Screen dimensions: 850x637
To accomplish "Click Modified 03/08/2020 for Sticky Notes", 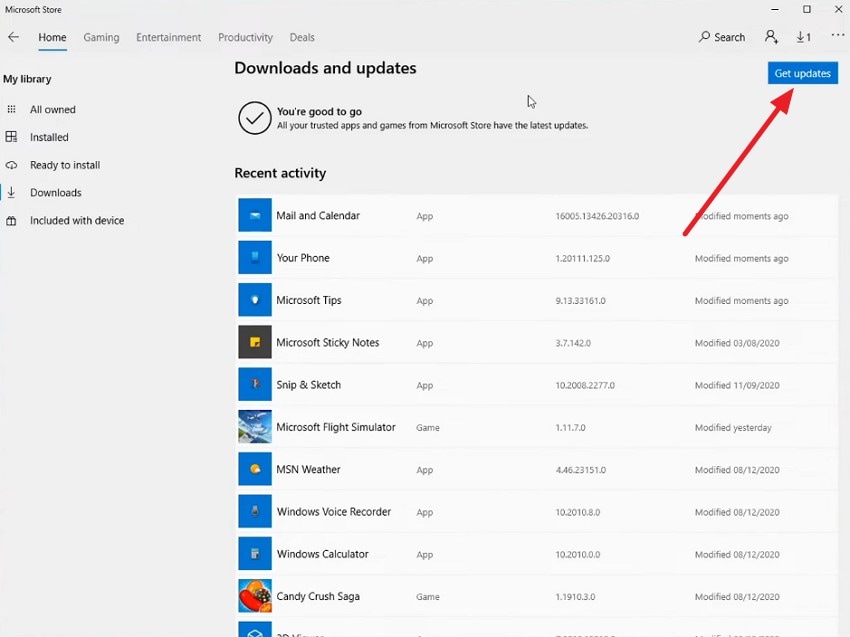I will (x=737, y=343).
